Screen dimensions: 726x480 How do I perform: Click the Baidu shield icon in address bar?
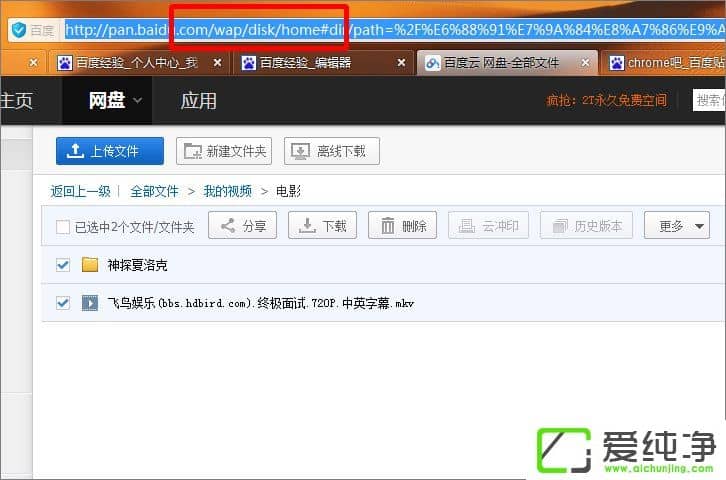click(18, 30)
